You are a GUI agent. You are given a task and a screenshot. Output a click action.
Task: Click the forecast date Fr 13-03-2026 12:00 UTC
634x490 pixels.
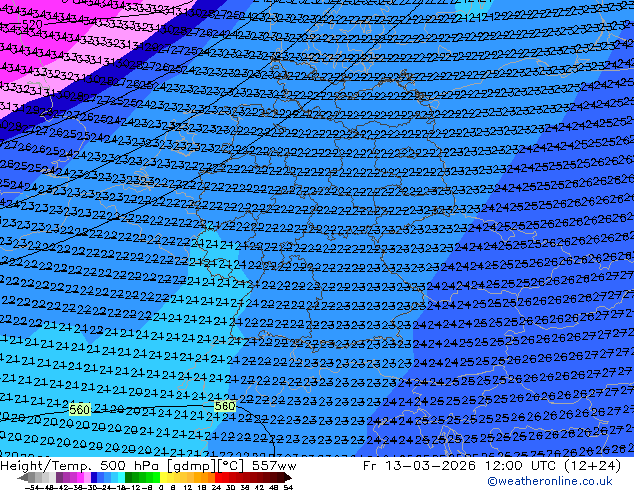click(x=444, y=466)
